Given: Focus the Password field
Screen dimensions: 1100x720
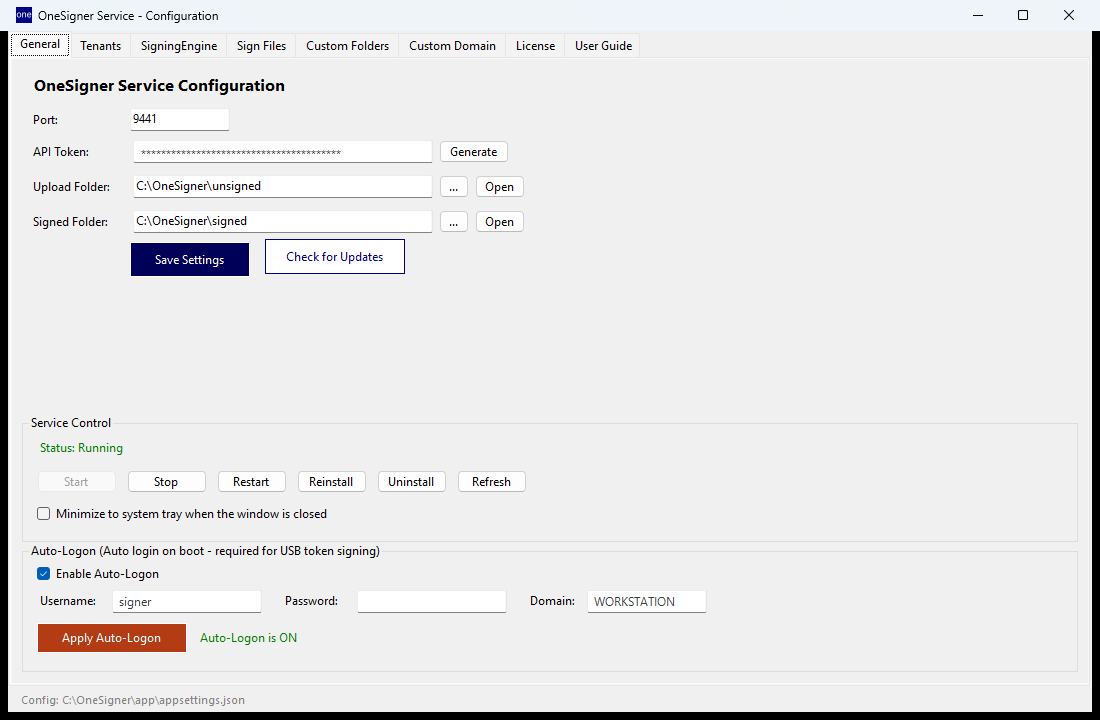Looking at the screenshot, I should pos(431,601).
